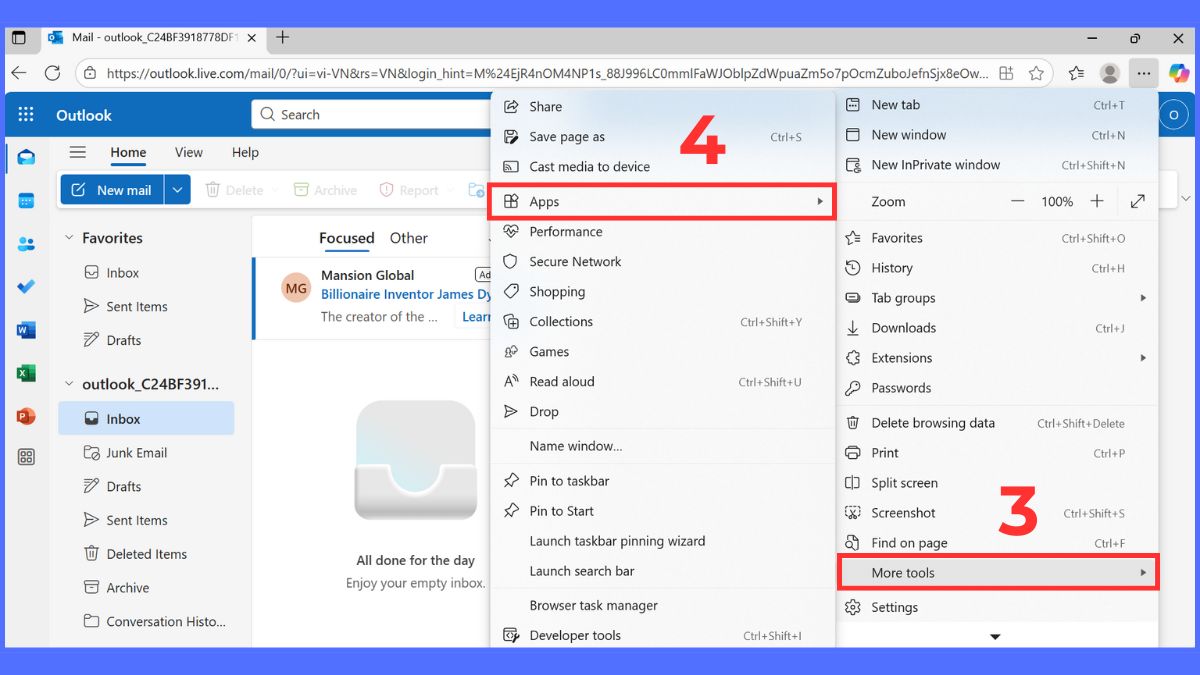Expand New mail dropdown arrow
The image size is (1200, 675).
[x=177, y=190]
